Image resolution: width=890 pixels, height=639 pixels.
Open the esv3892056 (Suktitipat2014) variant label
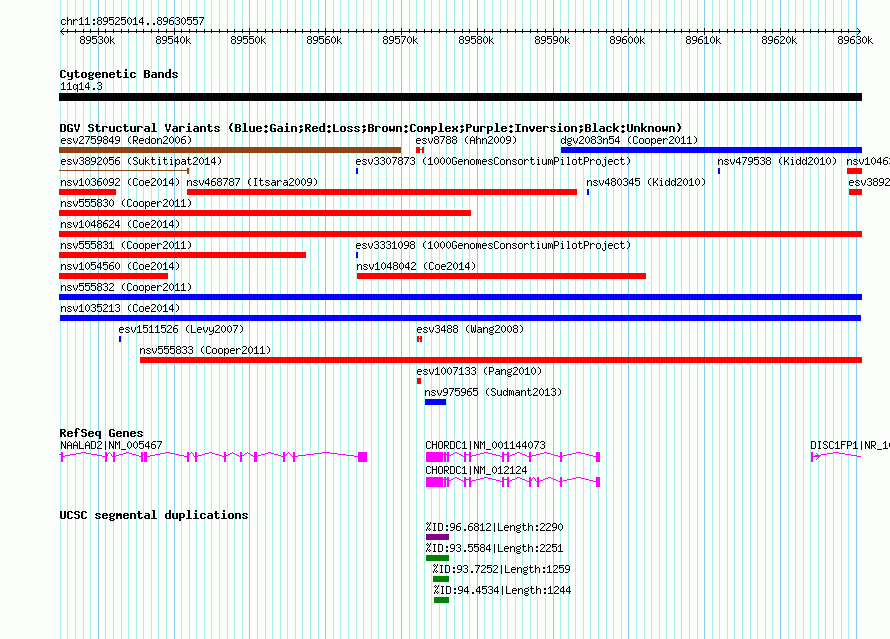point(141,161)
